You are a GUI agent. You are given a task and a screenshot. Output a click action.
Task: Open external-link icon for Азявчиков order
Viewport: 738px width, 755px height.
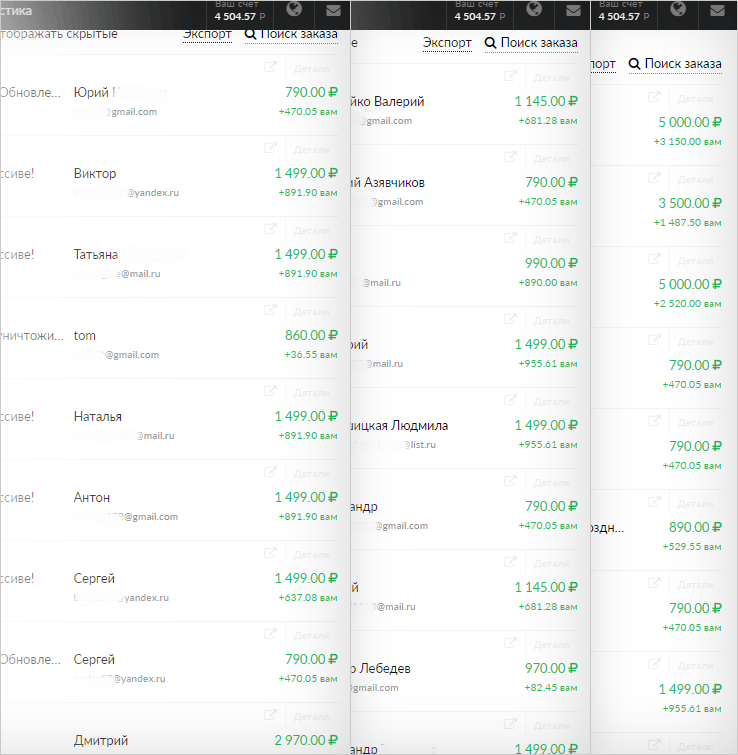(510, 158)
